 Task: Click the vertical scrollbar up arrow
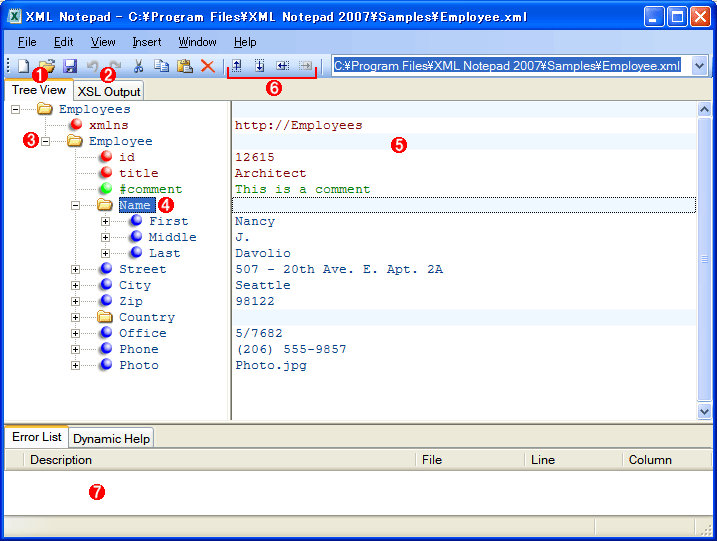(704, 109)
